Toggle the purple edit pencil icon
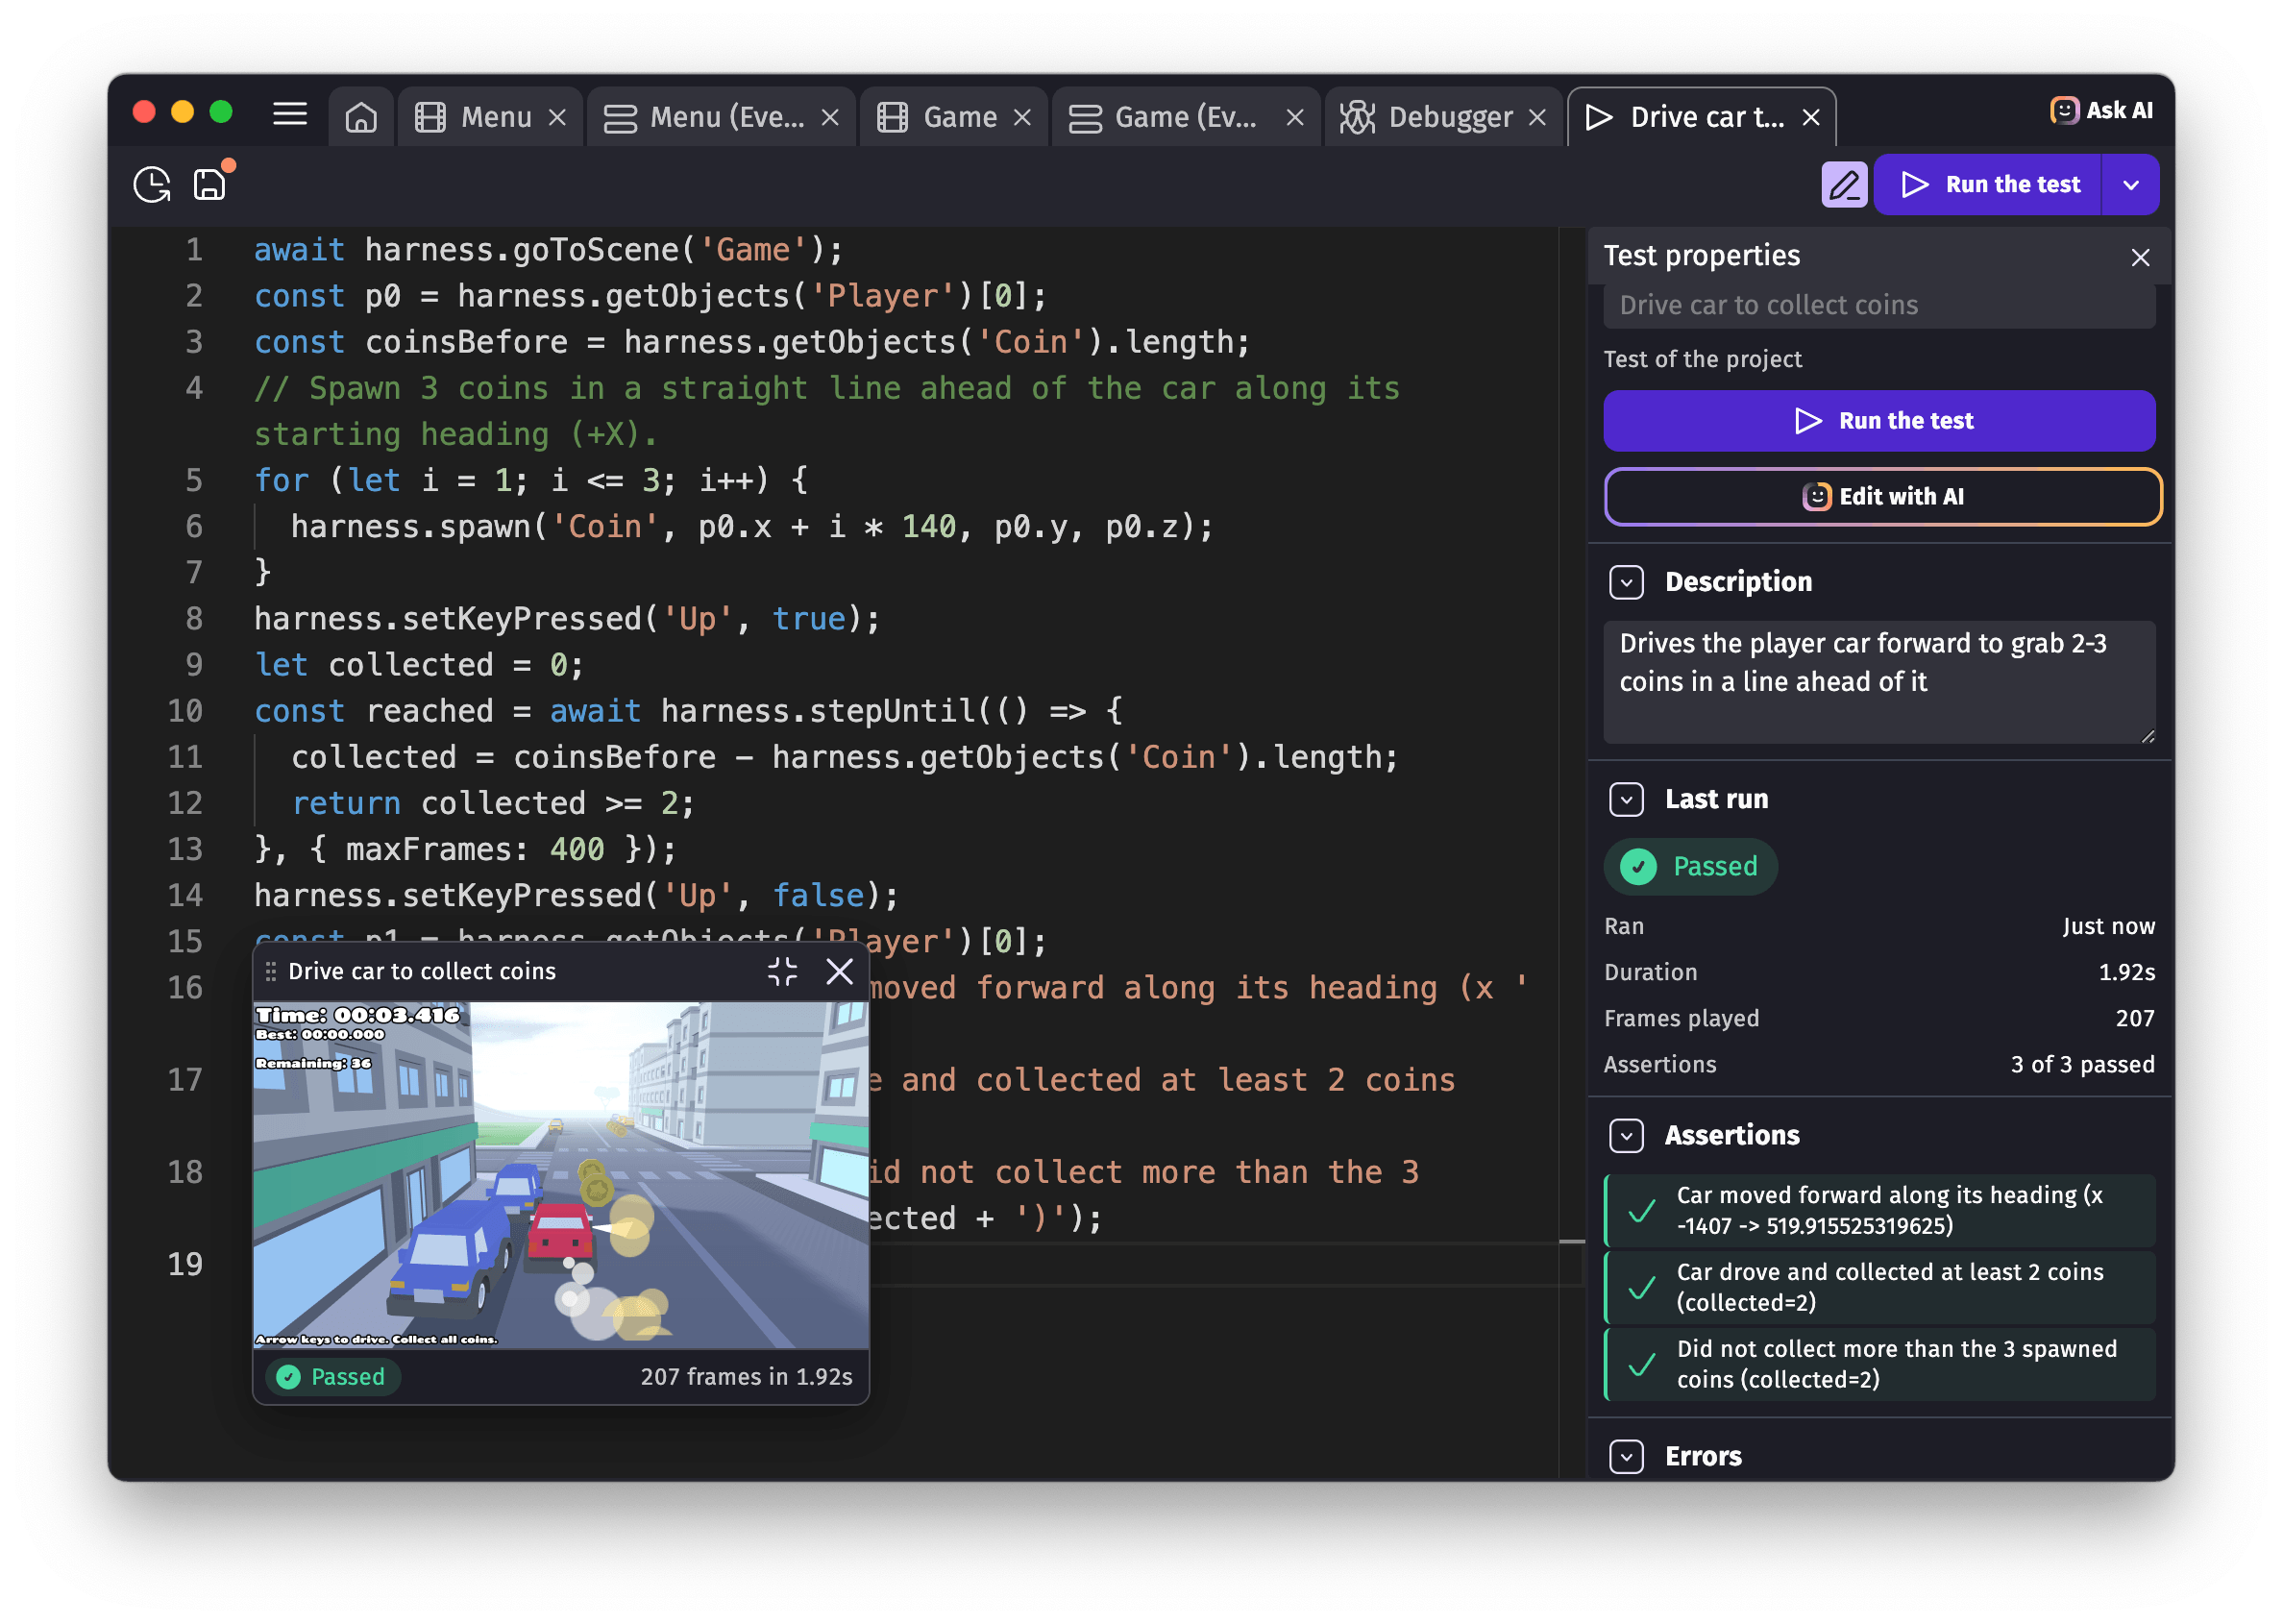This screenshot has width=2283, height=1624. (1844, 185)
